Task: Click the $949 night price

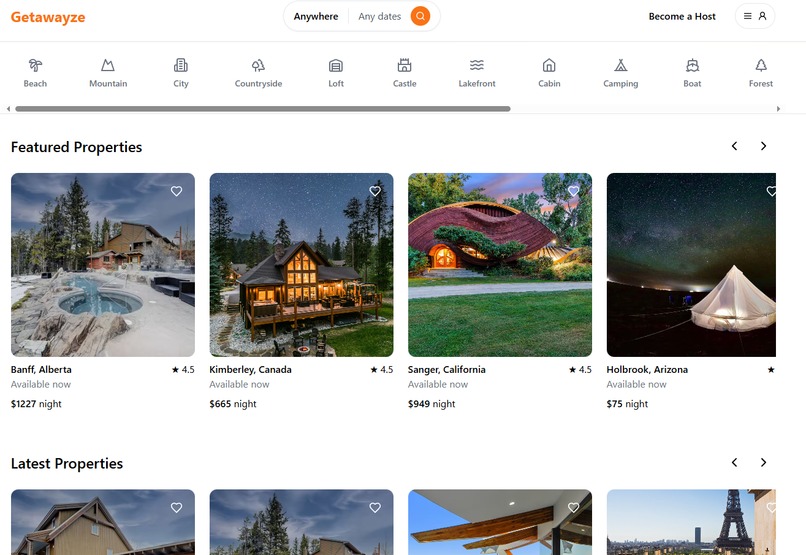Action: point(432,404)
